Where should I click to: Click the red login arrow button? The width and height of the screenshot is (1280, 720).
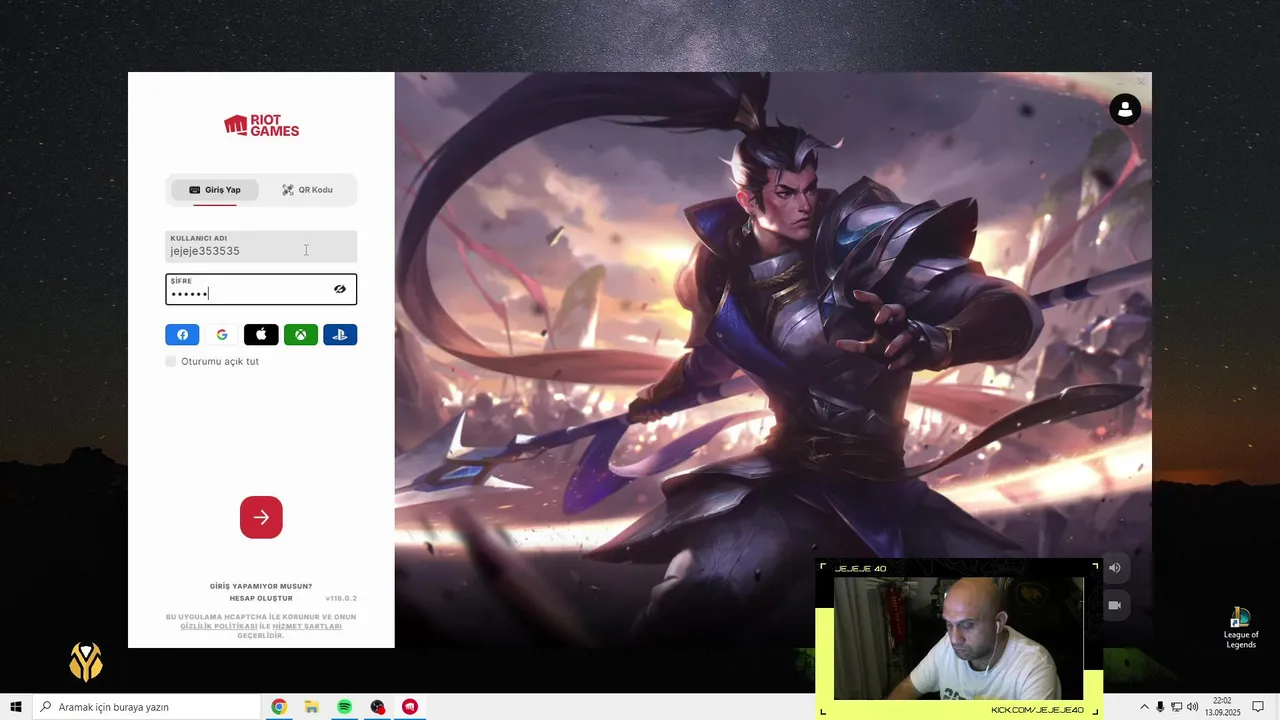pos(261,517)
